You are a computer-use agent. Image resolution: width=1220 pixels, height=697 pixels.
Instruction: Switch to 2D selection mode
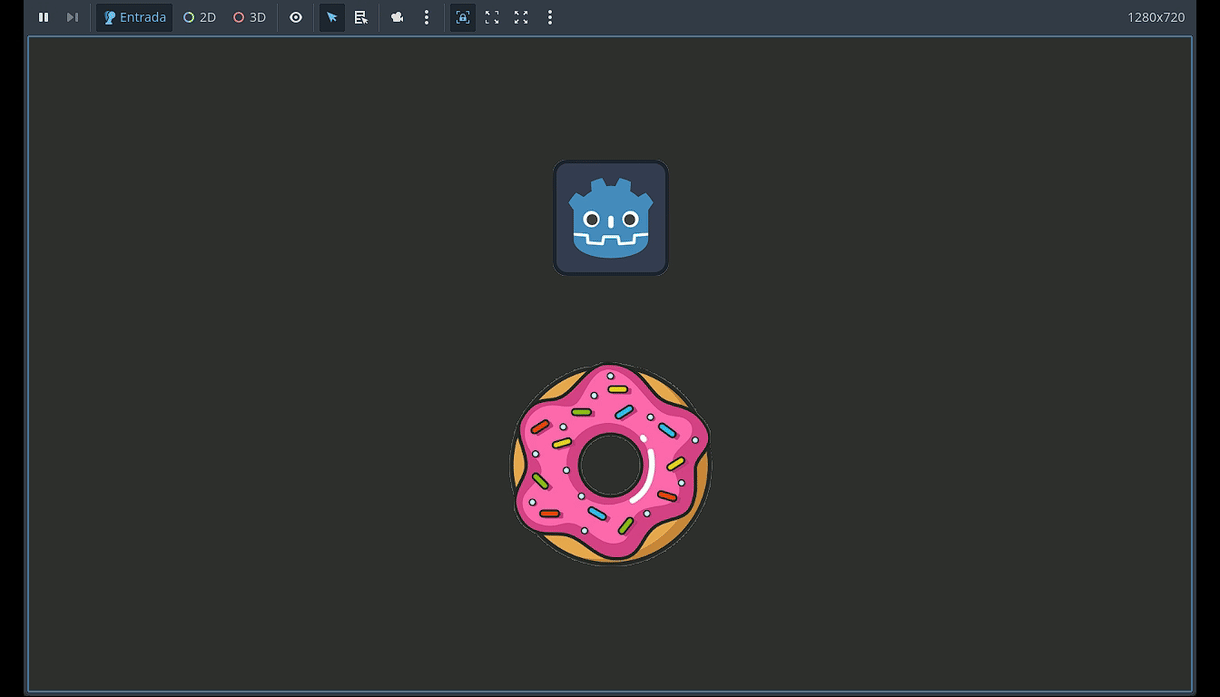coord(200,17)
